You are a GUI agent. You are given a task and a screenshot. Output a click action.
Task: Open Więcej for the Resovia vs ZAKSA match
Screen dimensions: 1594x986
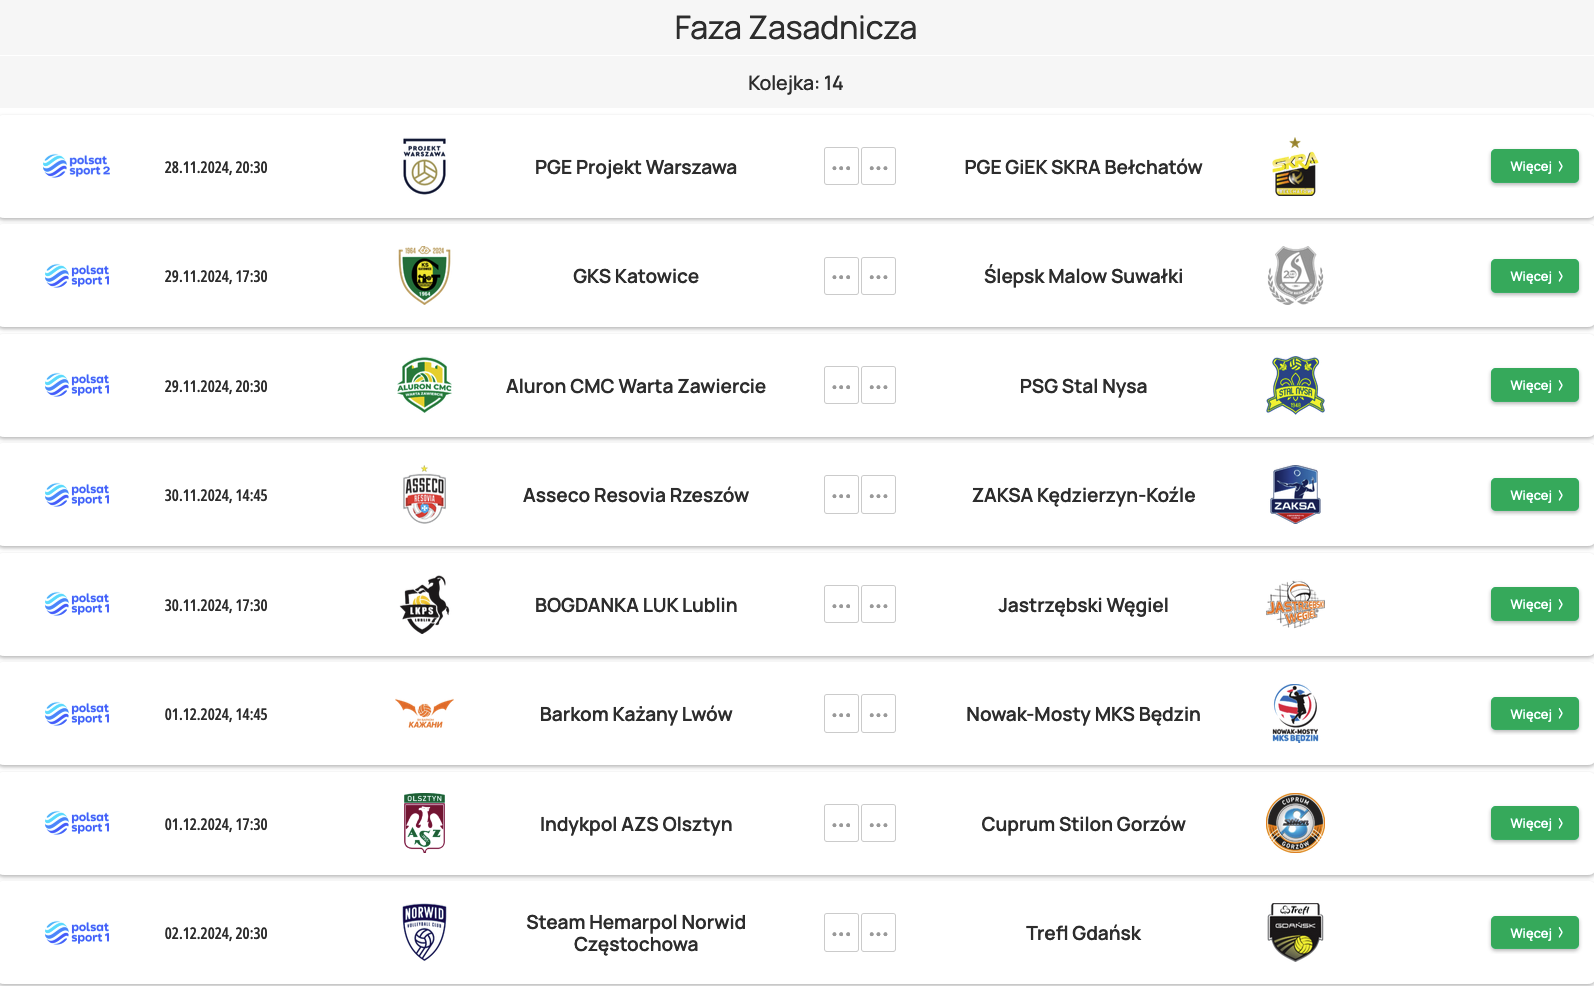click(x=1534, y=495)
